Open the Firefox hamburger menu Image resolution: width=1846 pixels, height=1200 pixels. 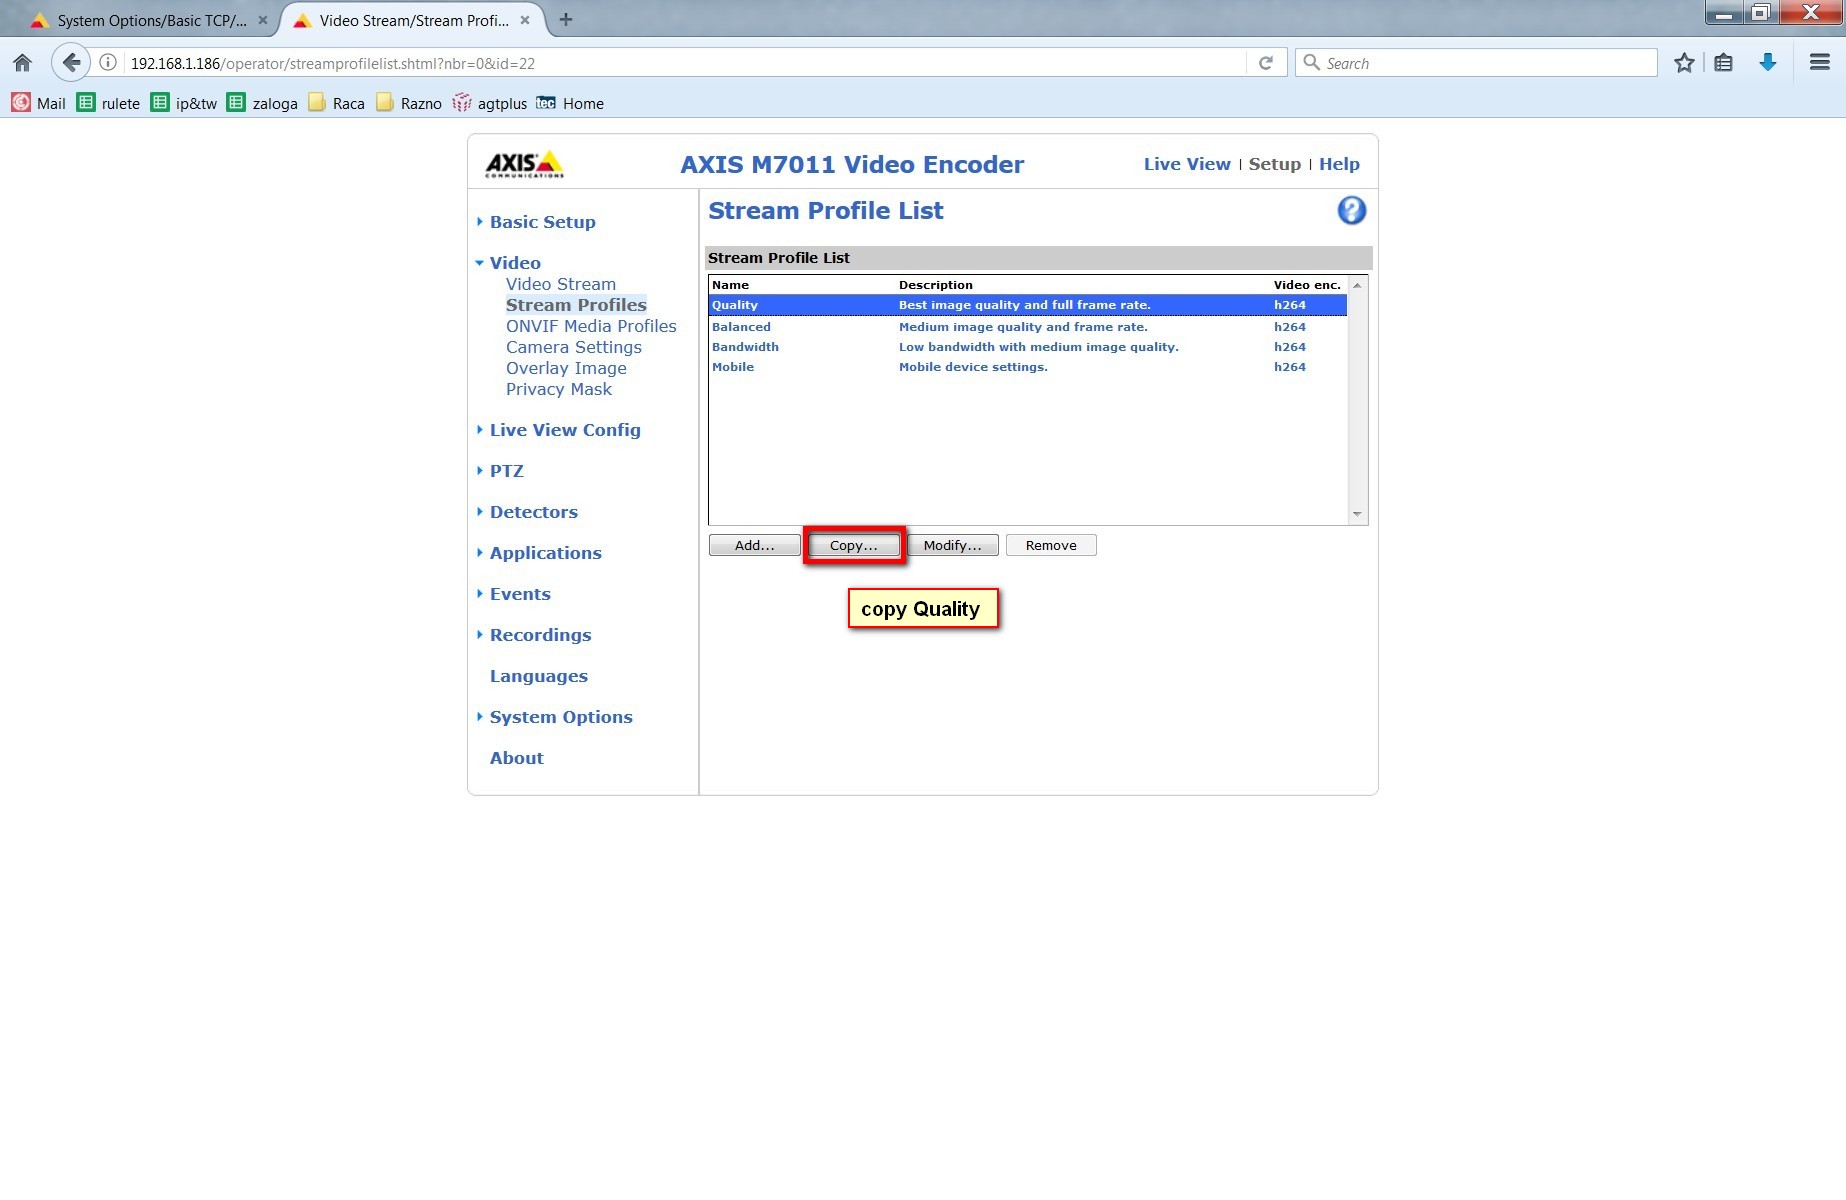tap(1820, 63)
